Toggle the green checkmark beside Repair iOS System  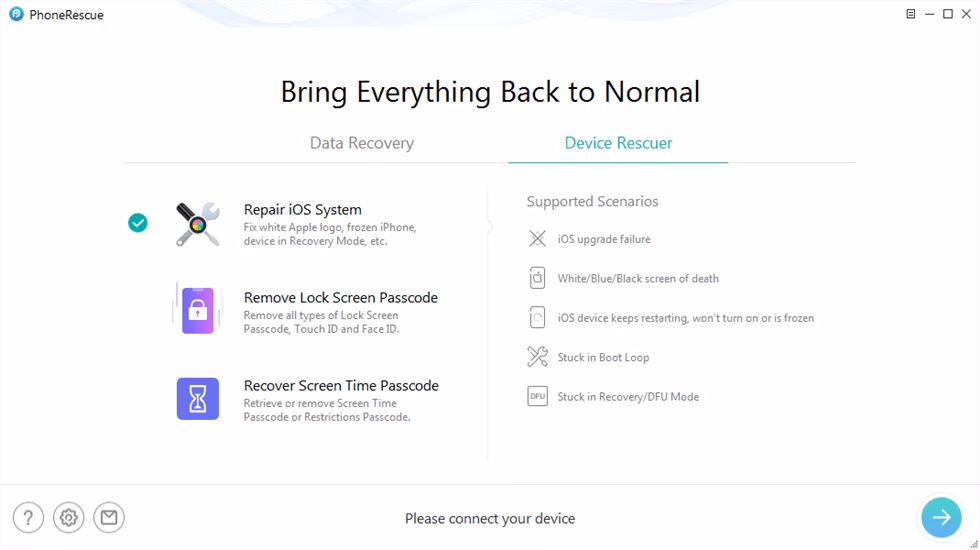point(138,223)
